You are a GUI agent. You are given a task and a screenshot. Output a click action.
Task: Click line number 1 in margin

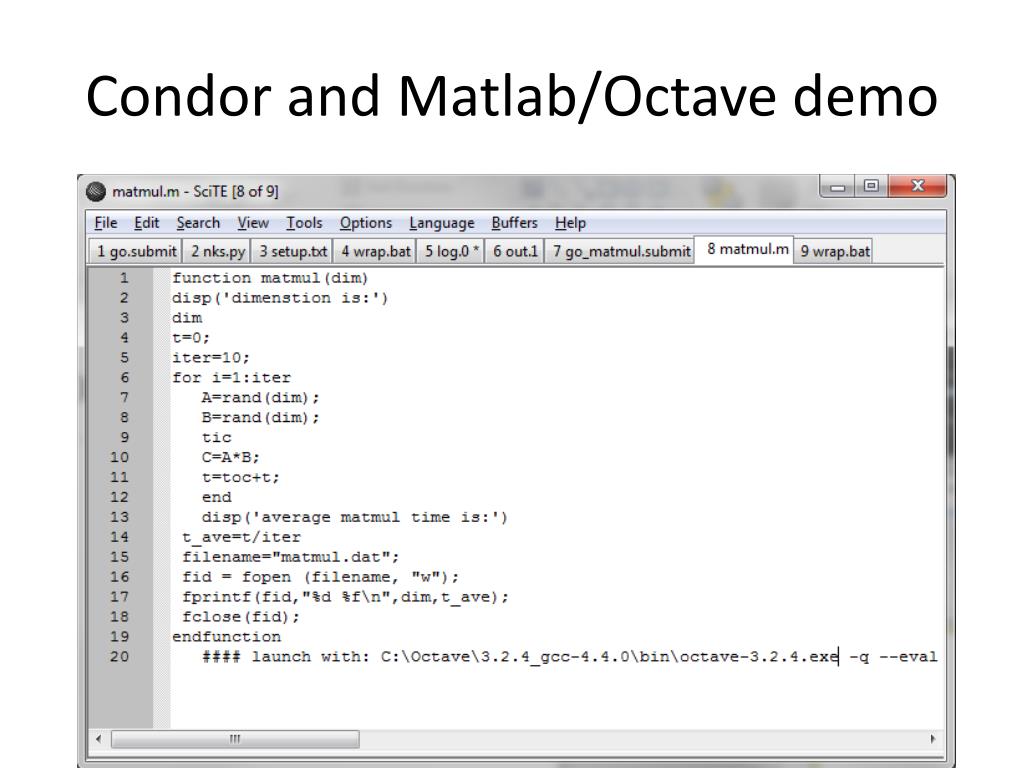(x=123, y=278)
